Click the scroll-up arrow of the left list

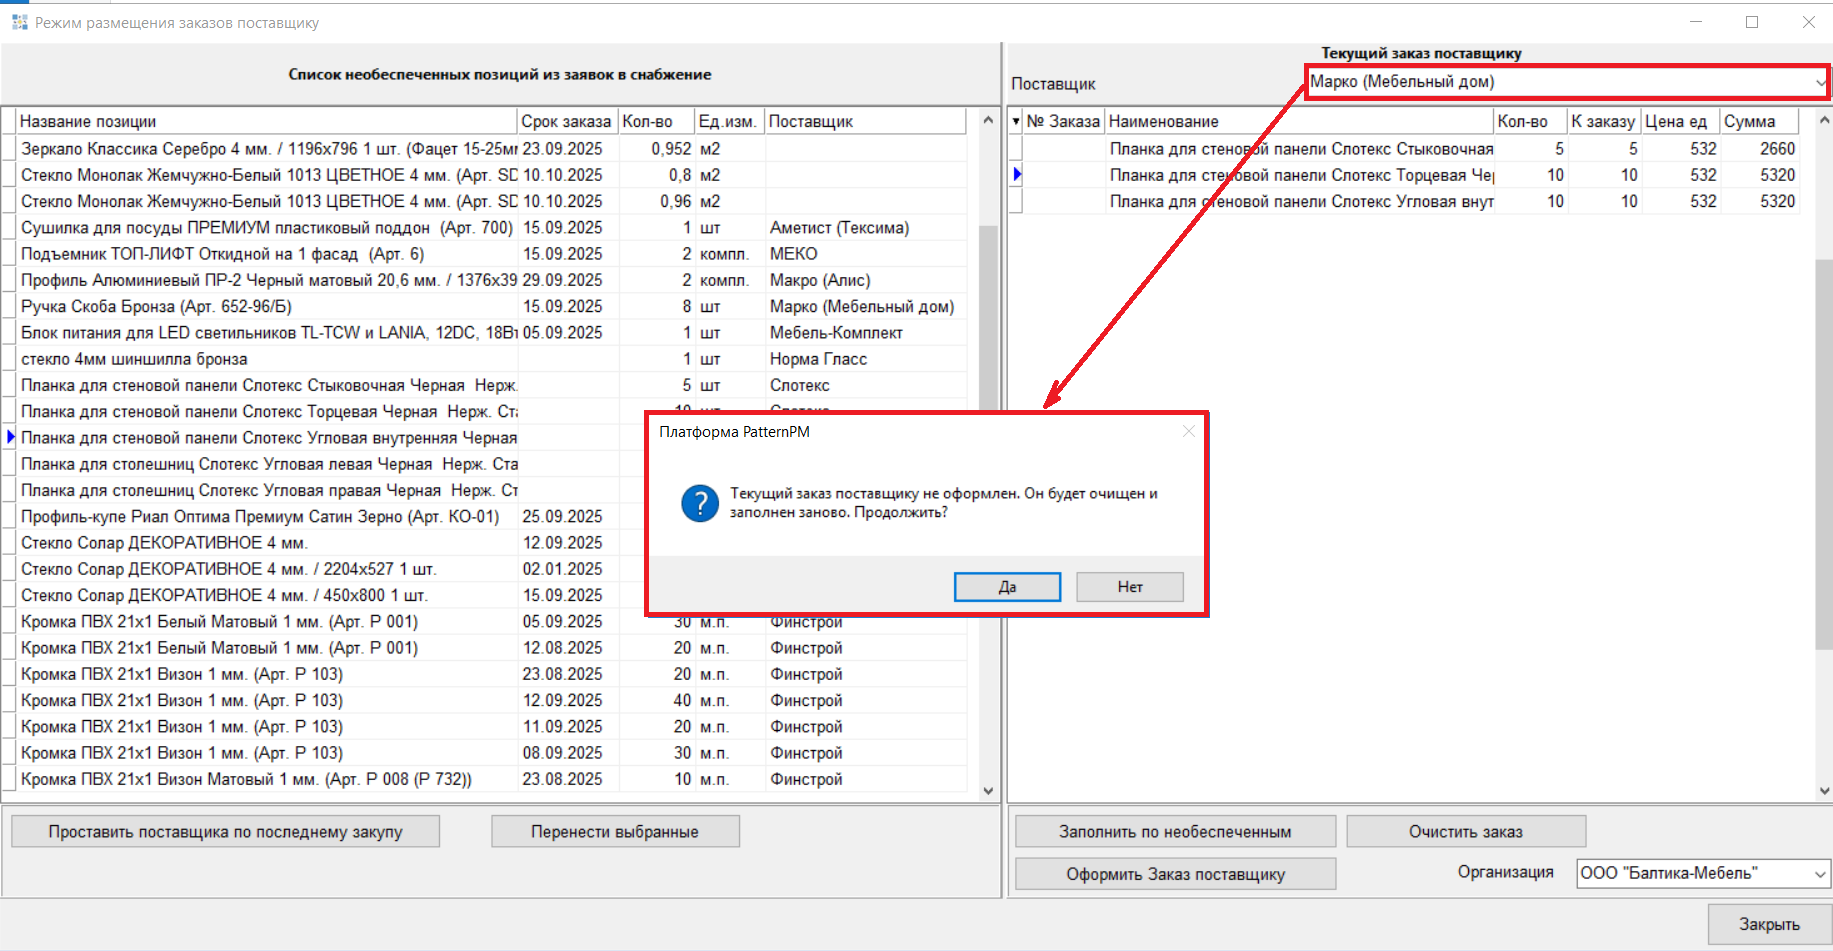(x=988, y=120)
